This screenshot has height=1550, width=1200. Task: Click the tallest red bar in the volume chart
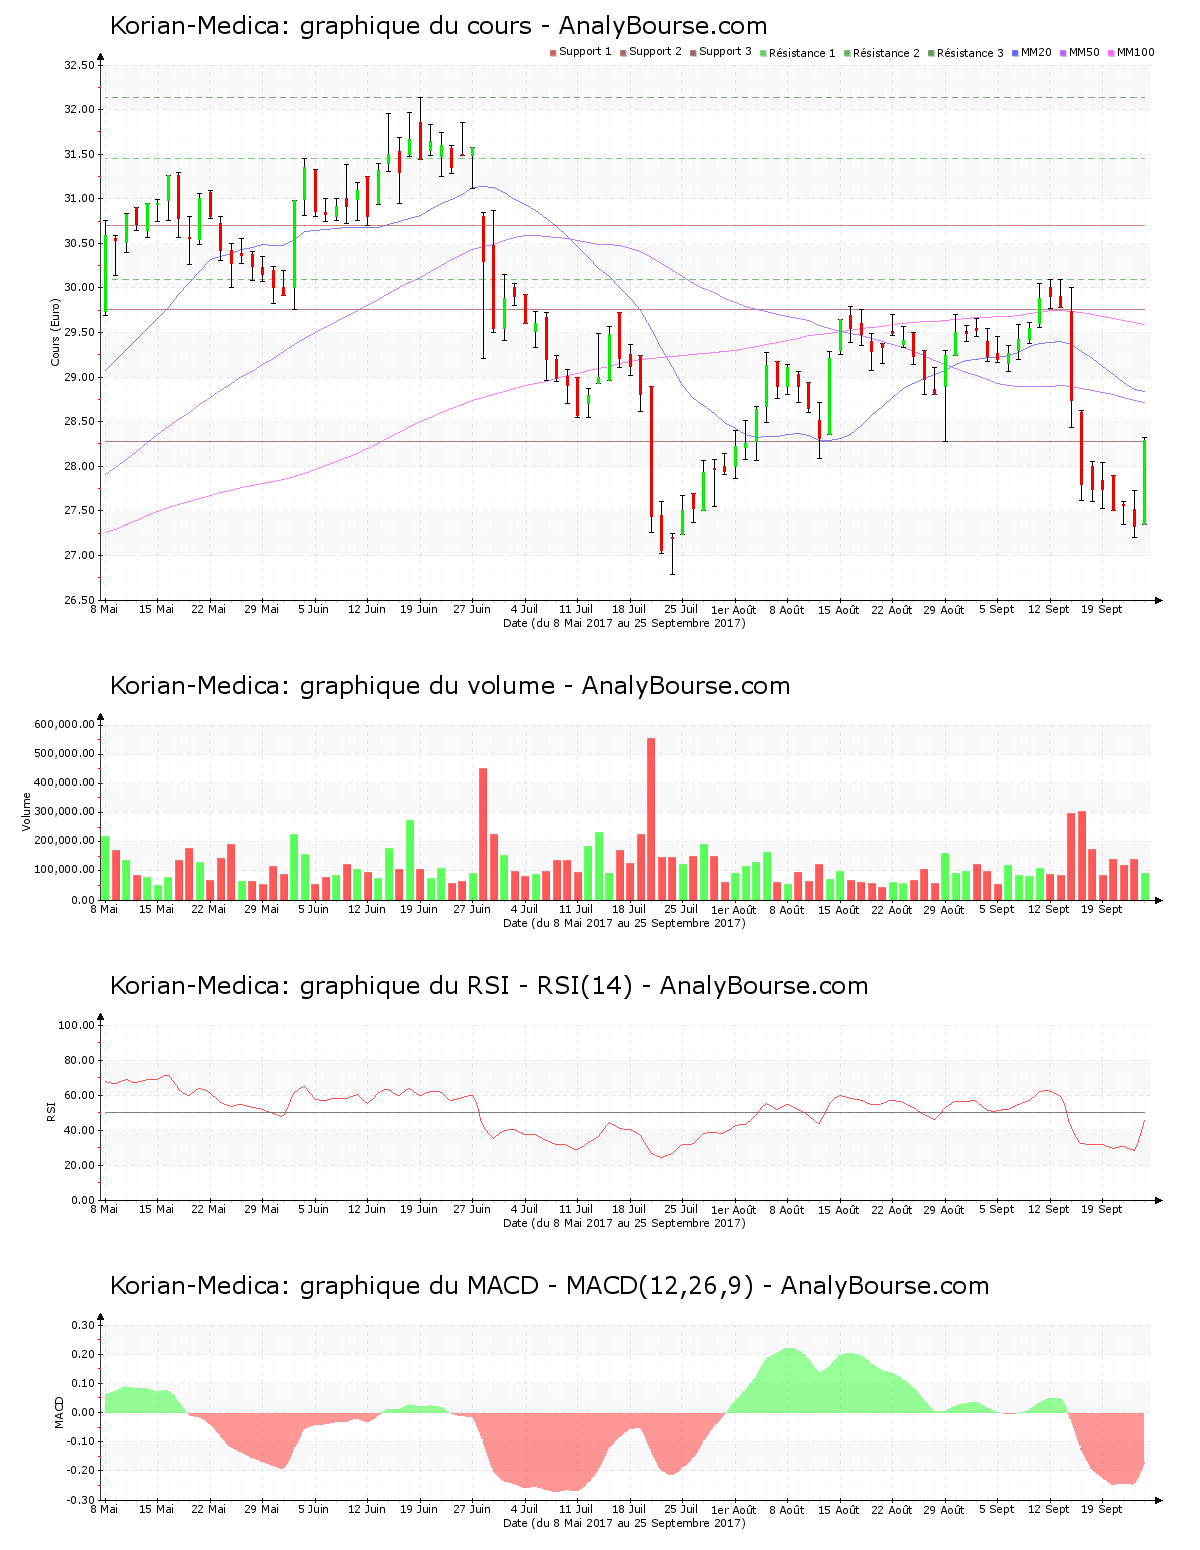(651, 819)
